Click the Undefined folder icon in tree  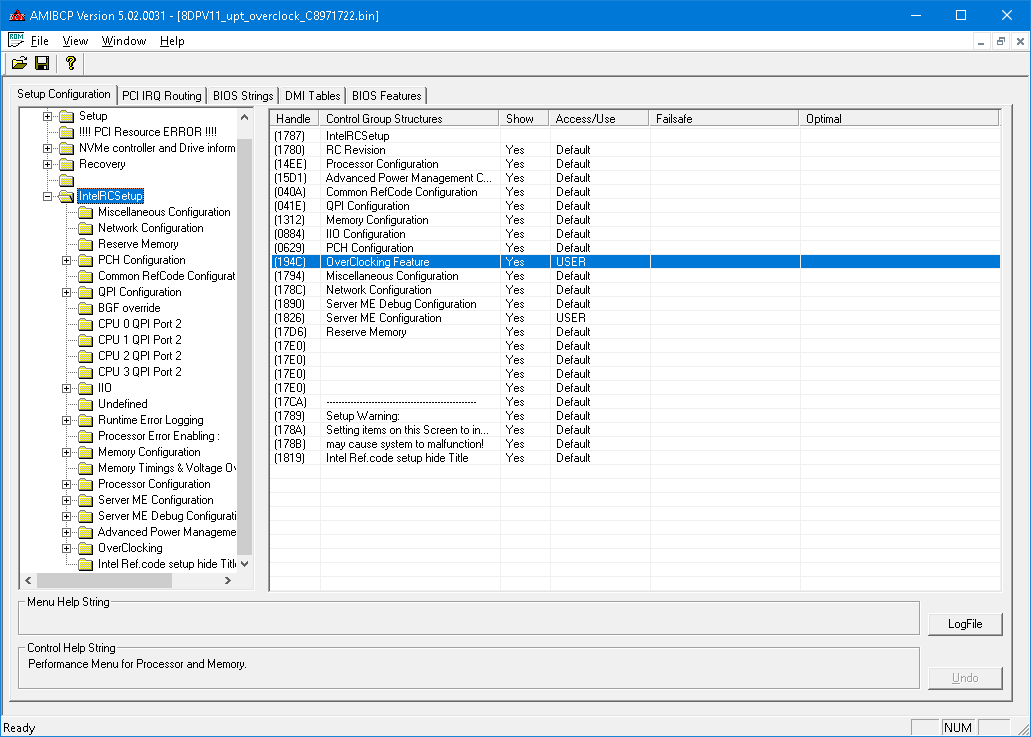[85, 404]
